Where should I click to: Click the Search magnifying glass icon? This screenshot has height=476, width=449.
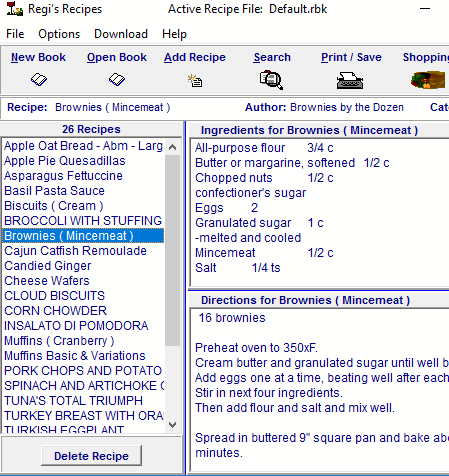272,80
